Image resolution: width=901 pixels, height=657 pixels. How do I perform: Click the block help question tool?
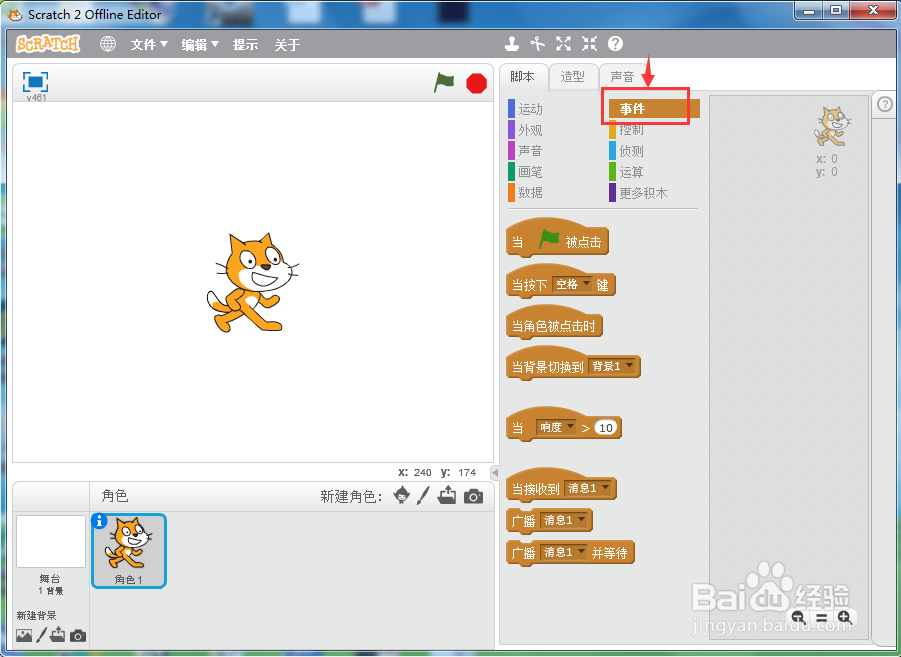coord(615,44)
